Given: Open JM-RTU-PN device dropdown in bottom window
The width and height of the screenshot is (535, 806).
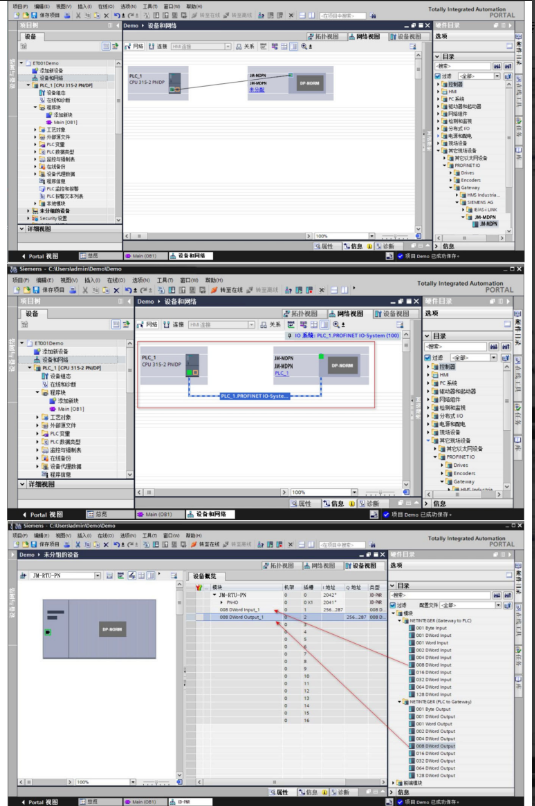Looking at the screenshot, I should [98, 576].
